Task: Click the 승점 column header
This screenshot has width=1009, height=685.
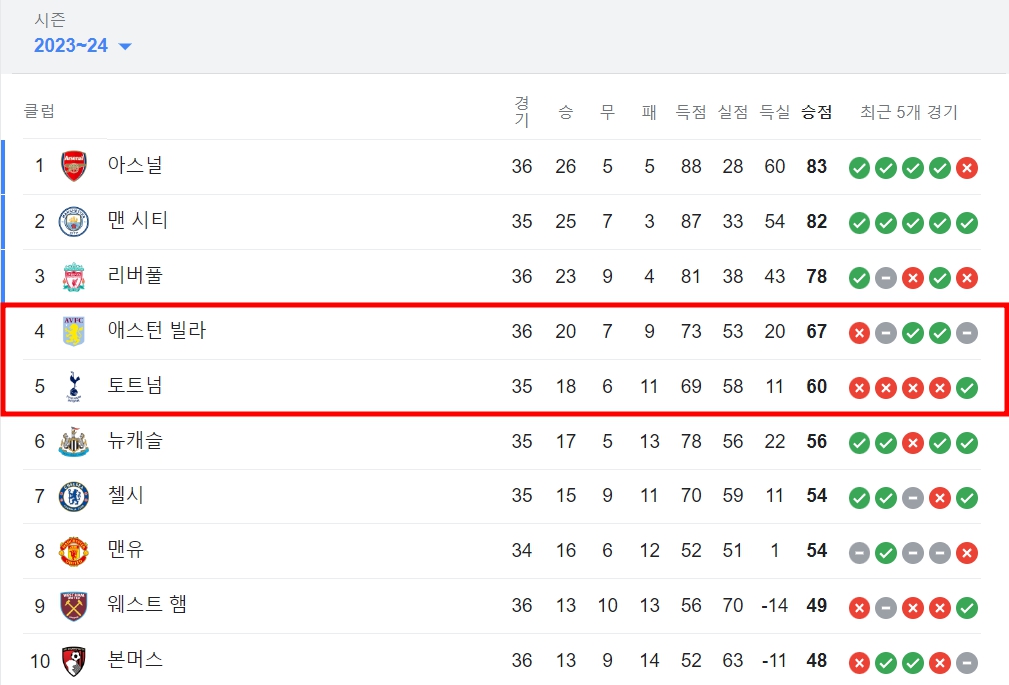Action: click(816, 112)
